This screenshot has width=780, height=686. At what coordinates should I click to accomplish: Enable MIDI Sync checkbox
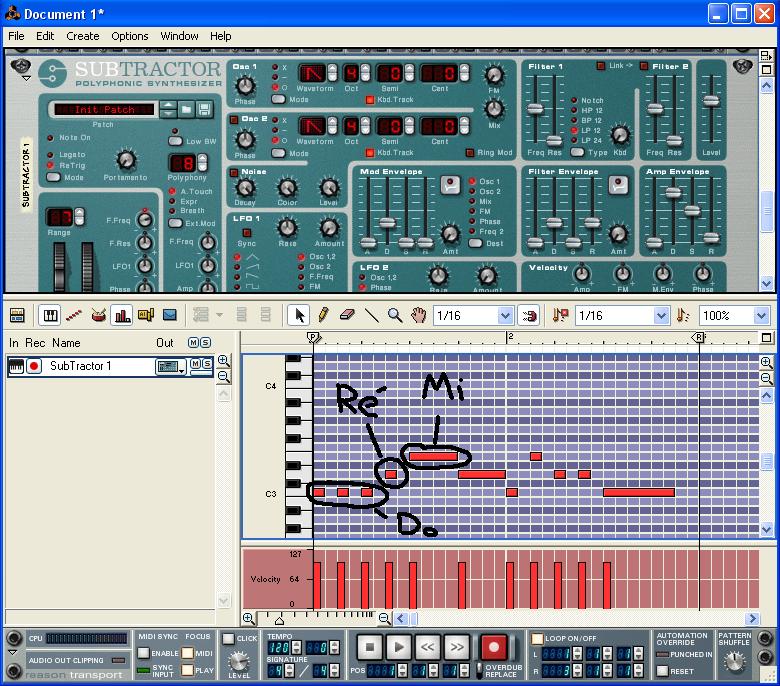(143, 653)
